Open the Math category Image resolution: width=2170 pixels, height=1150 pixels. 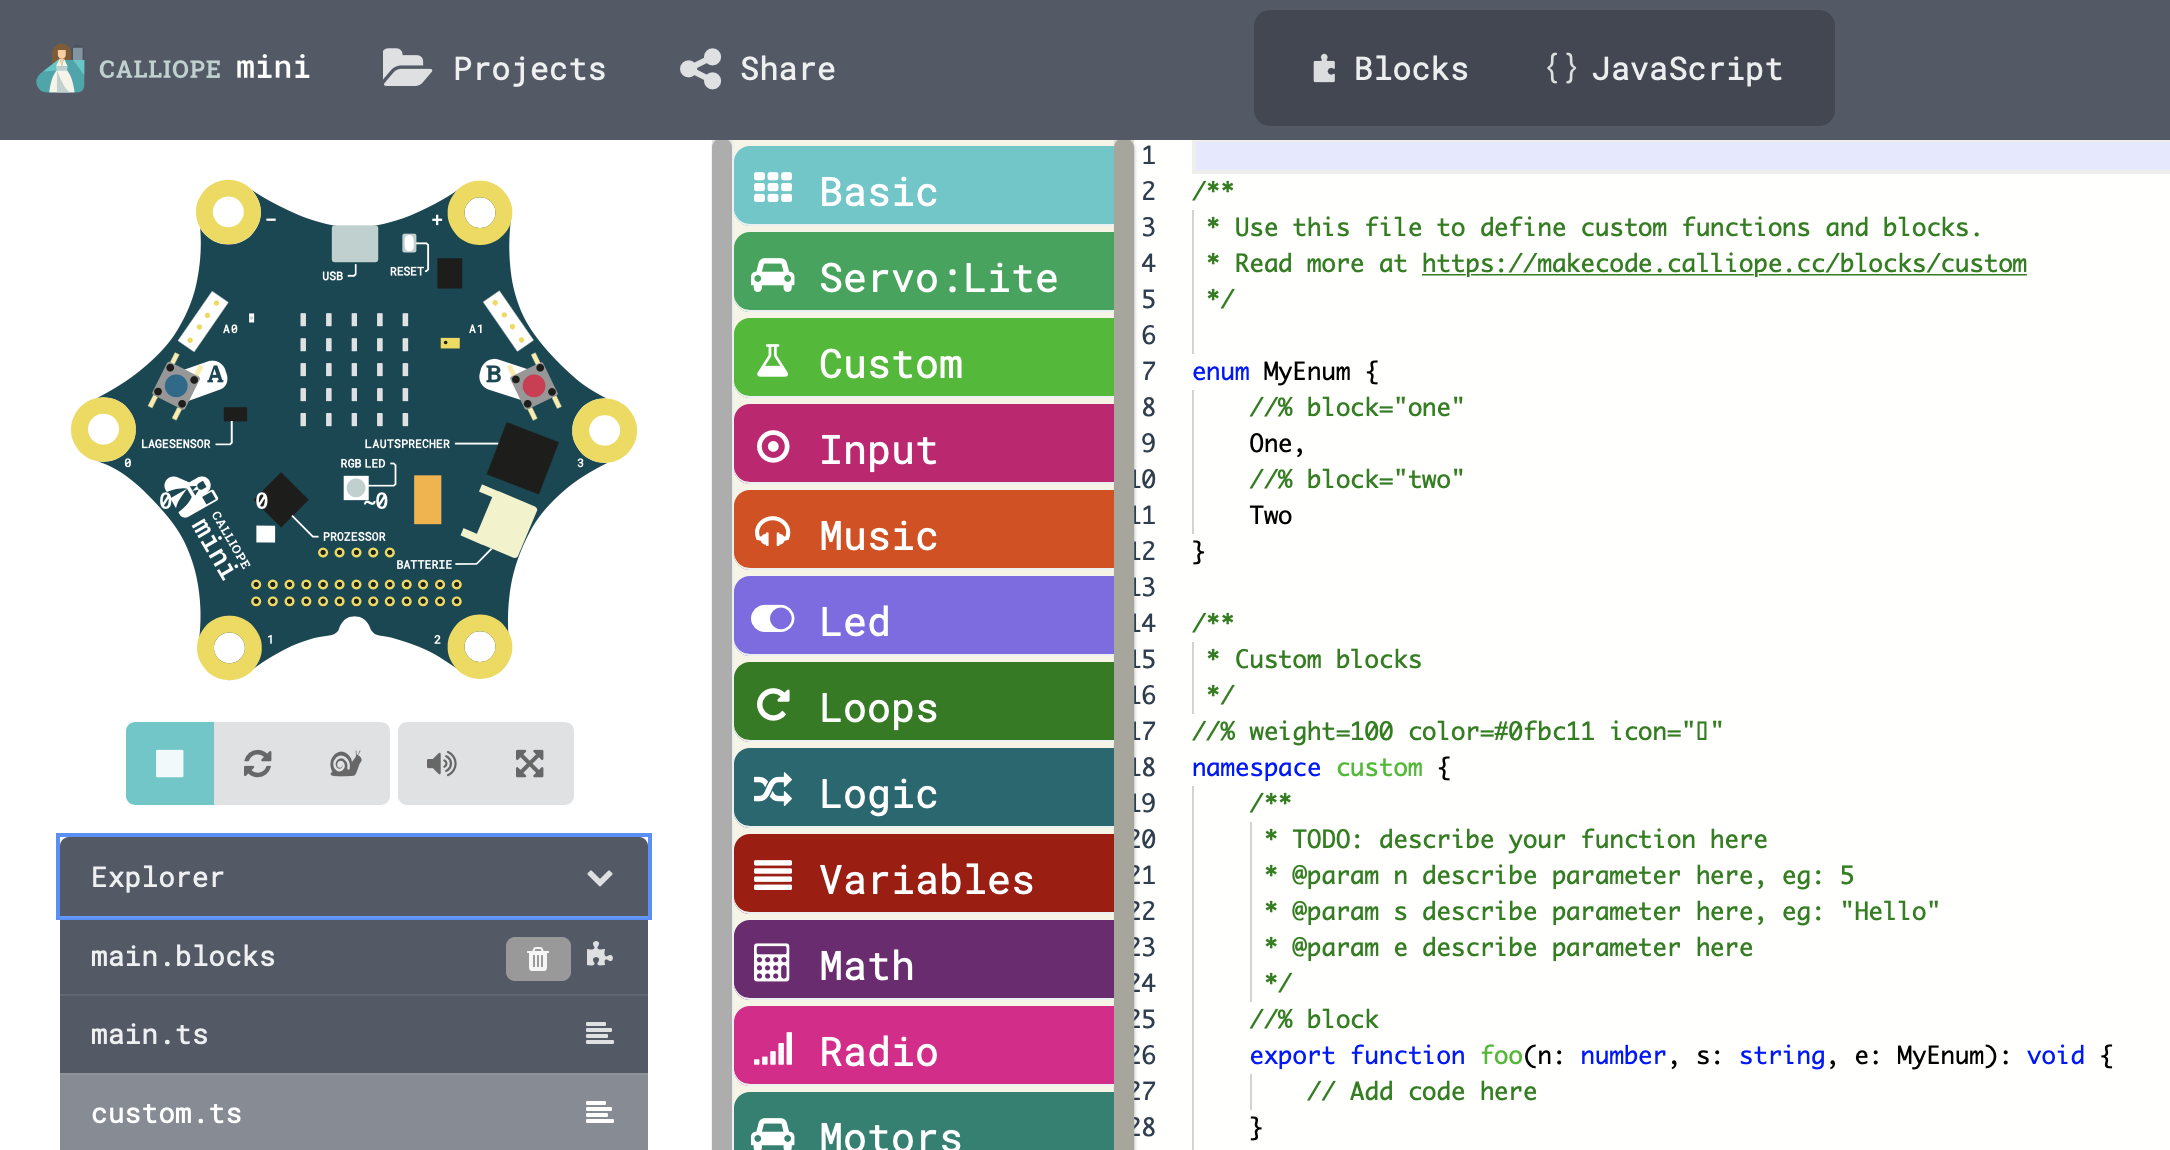(924, 960)
